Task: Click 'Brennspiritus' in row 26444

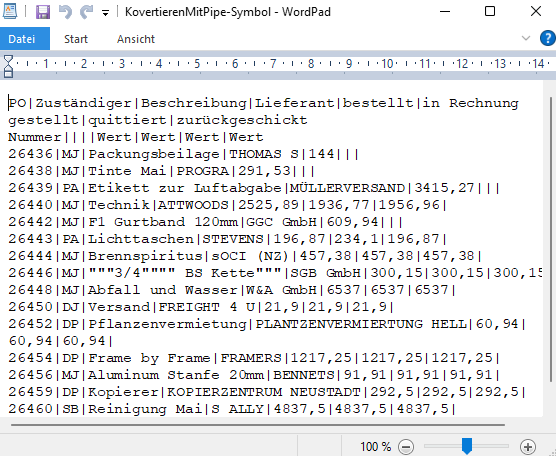Action: [x=145, y=256]
